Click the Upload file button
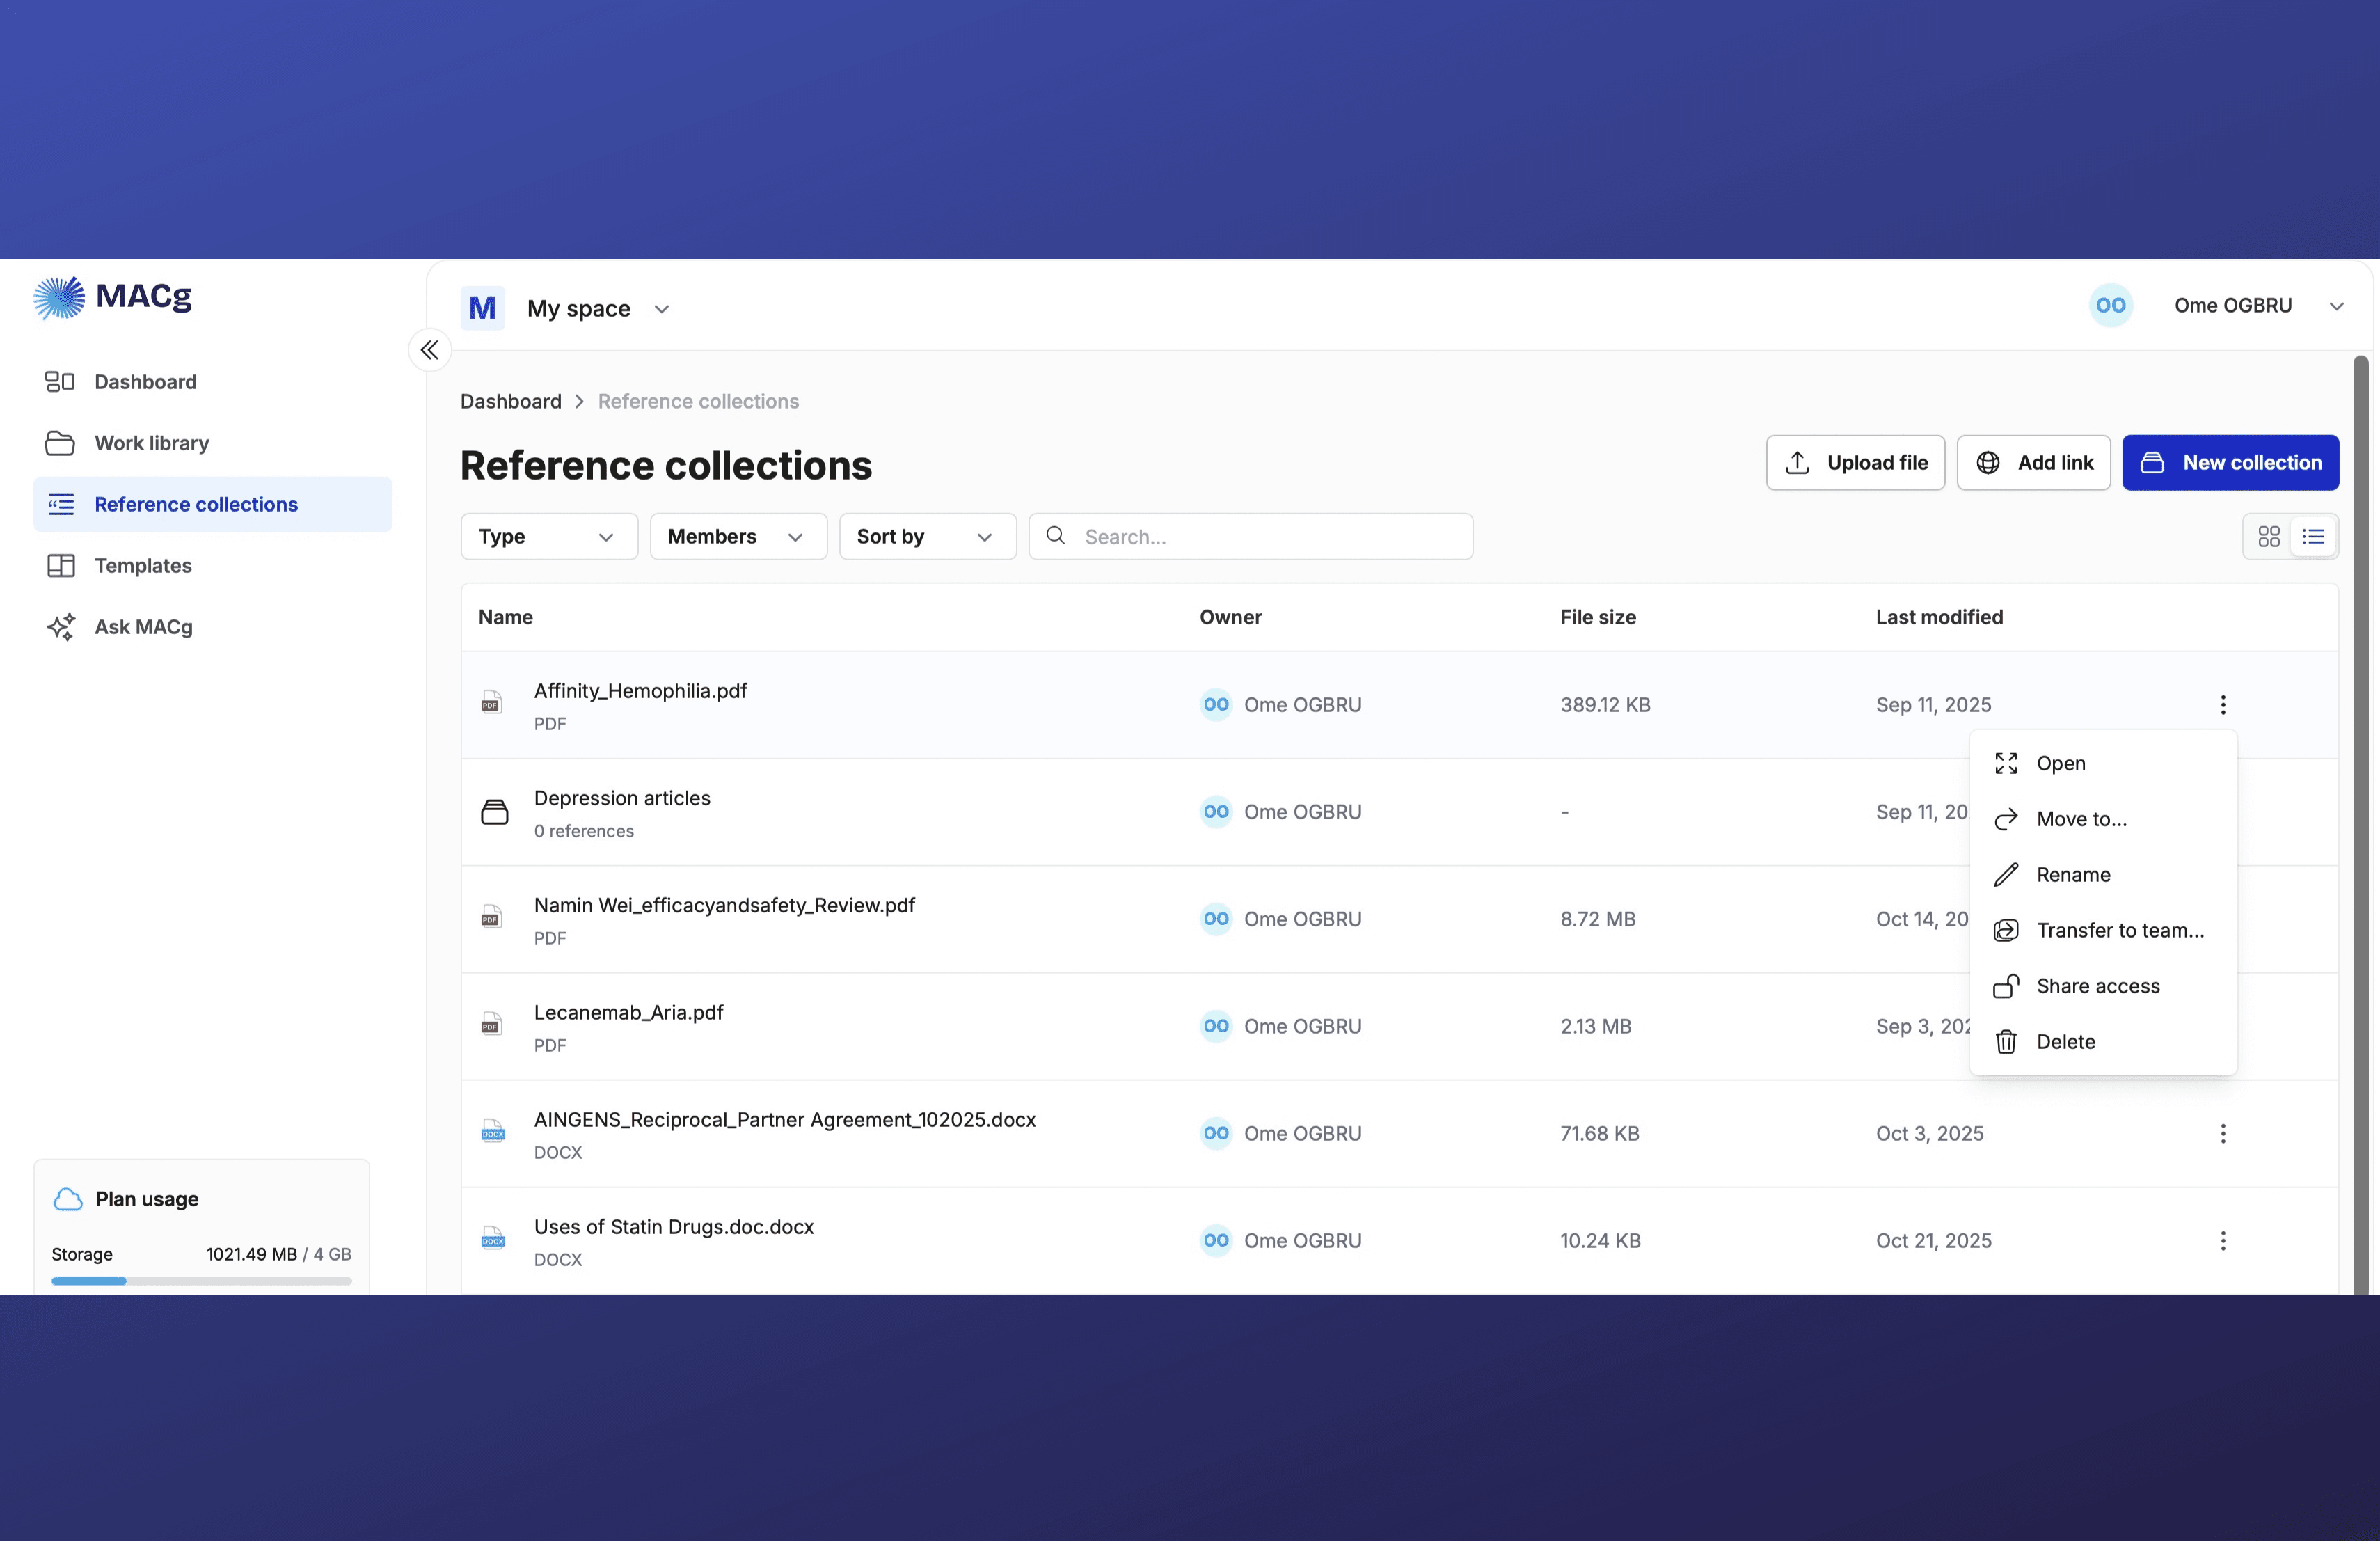 1855,463
